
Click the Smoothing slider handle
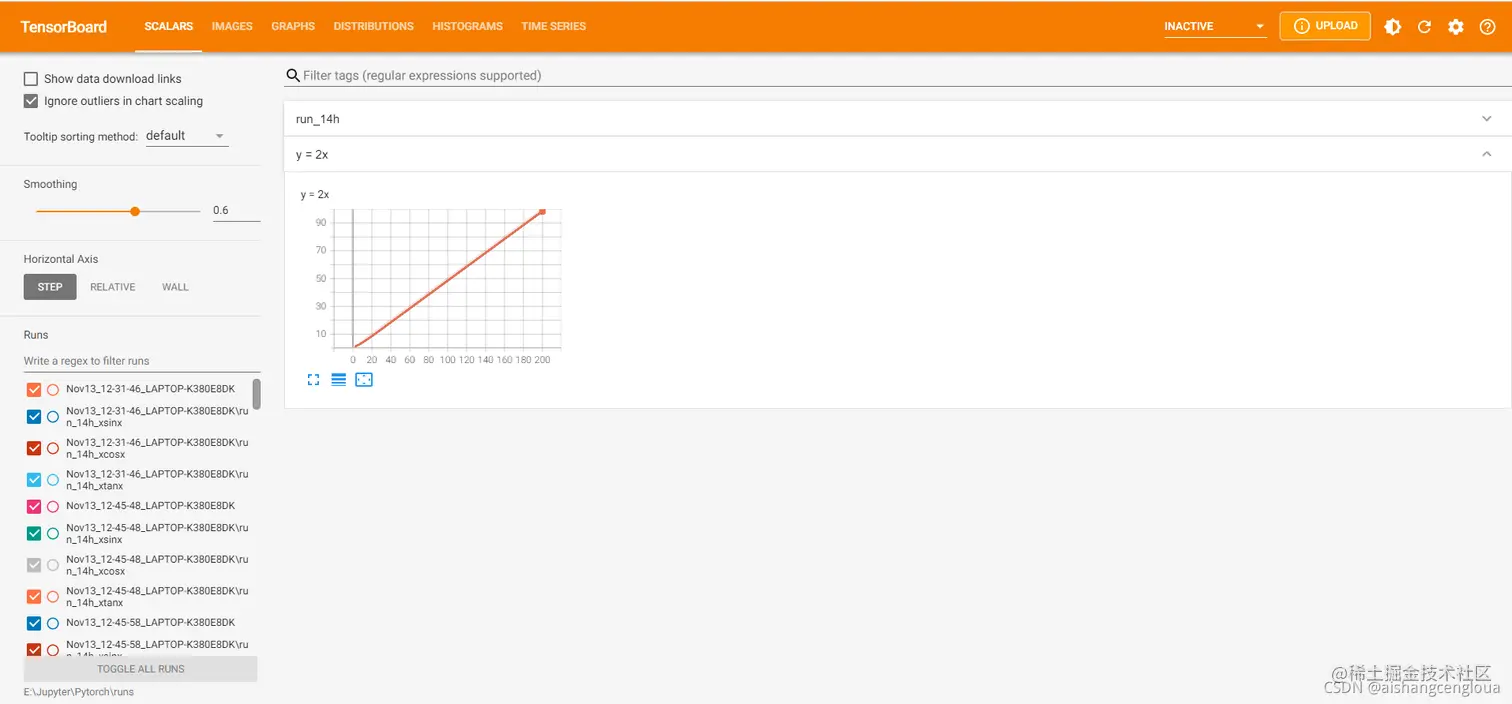135,211
